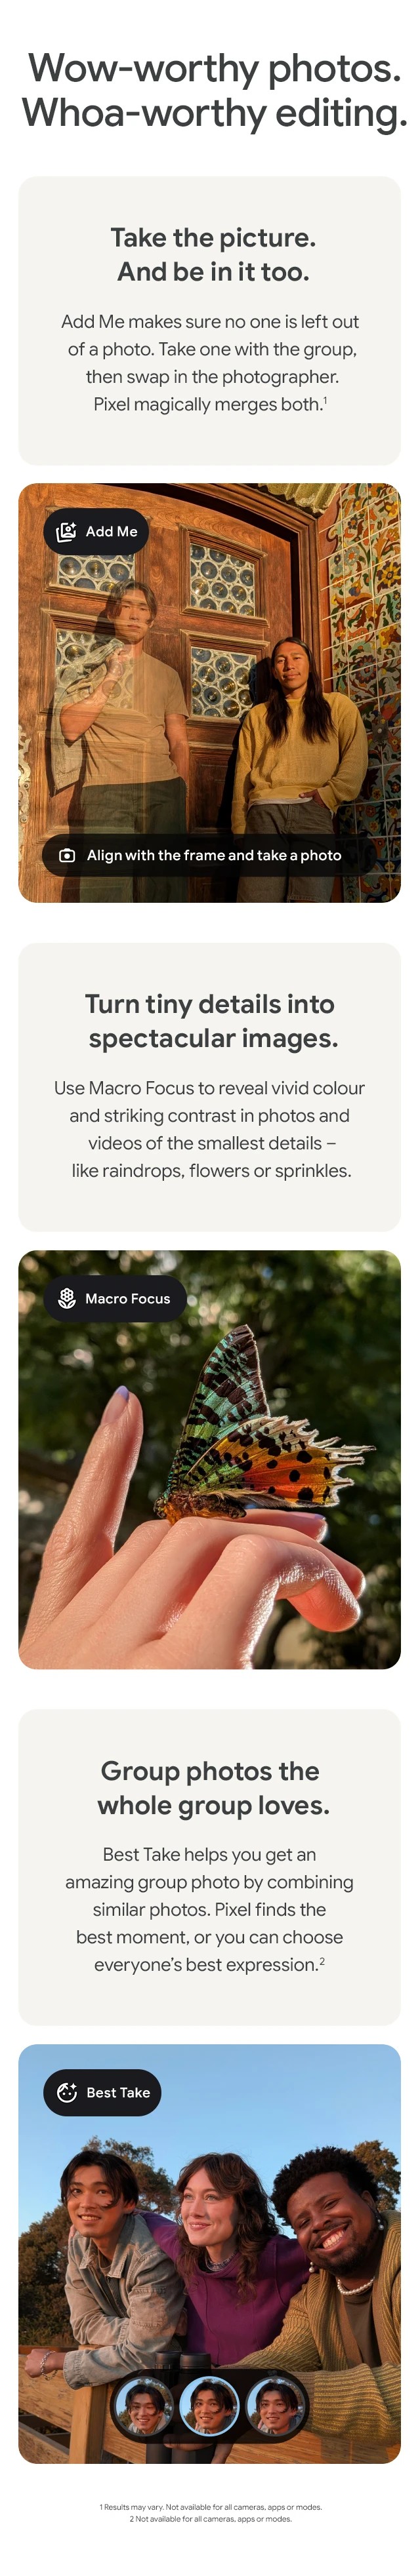Open footnote 1 after Pixel magically merges both
This screenshot has width=420, height=2576.
(325, 400)
